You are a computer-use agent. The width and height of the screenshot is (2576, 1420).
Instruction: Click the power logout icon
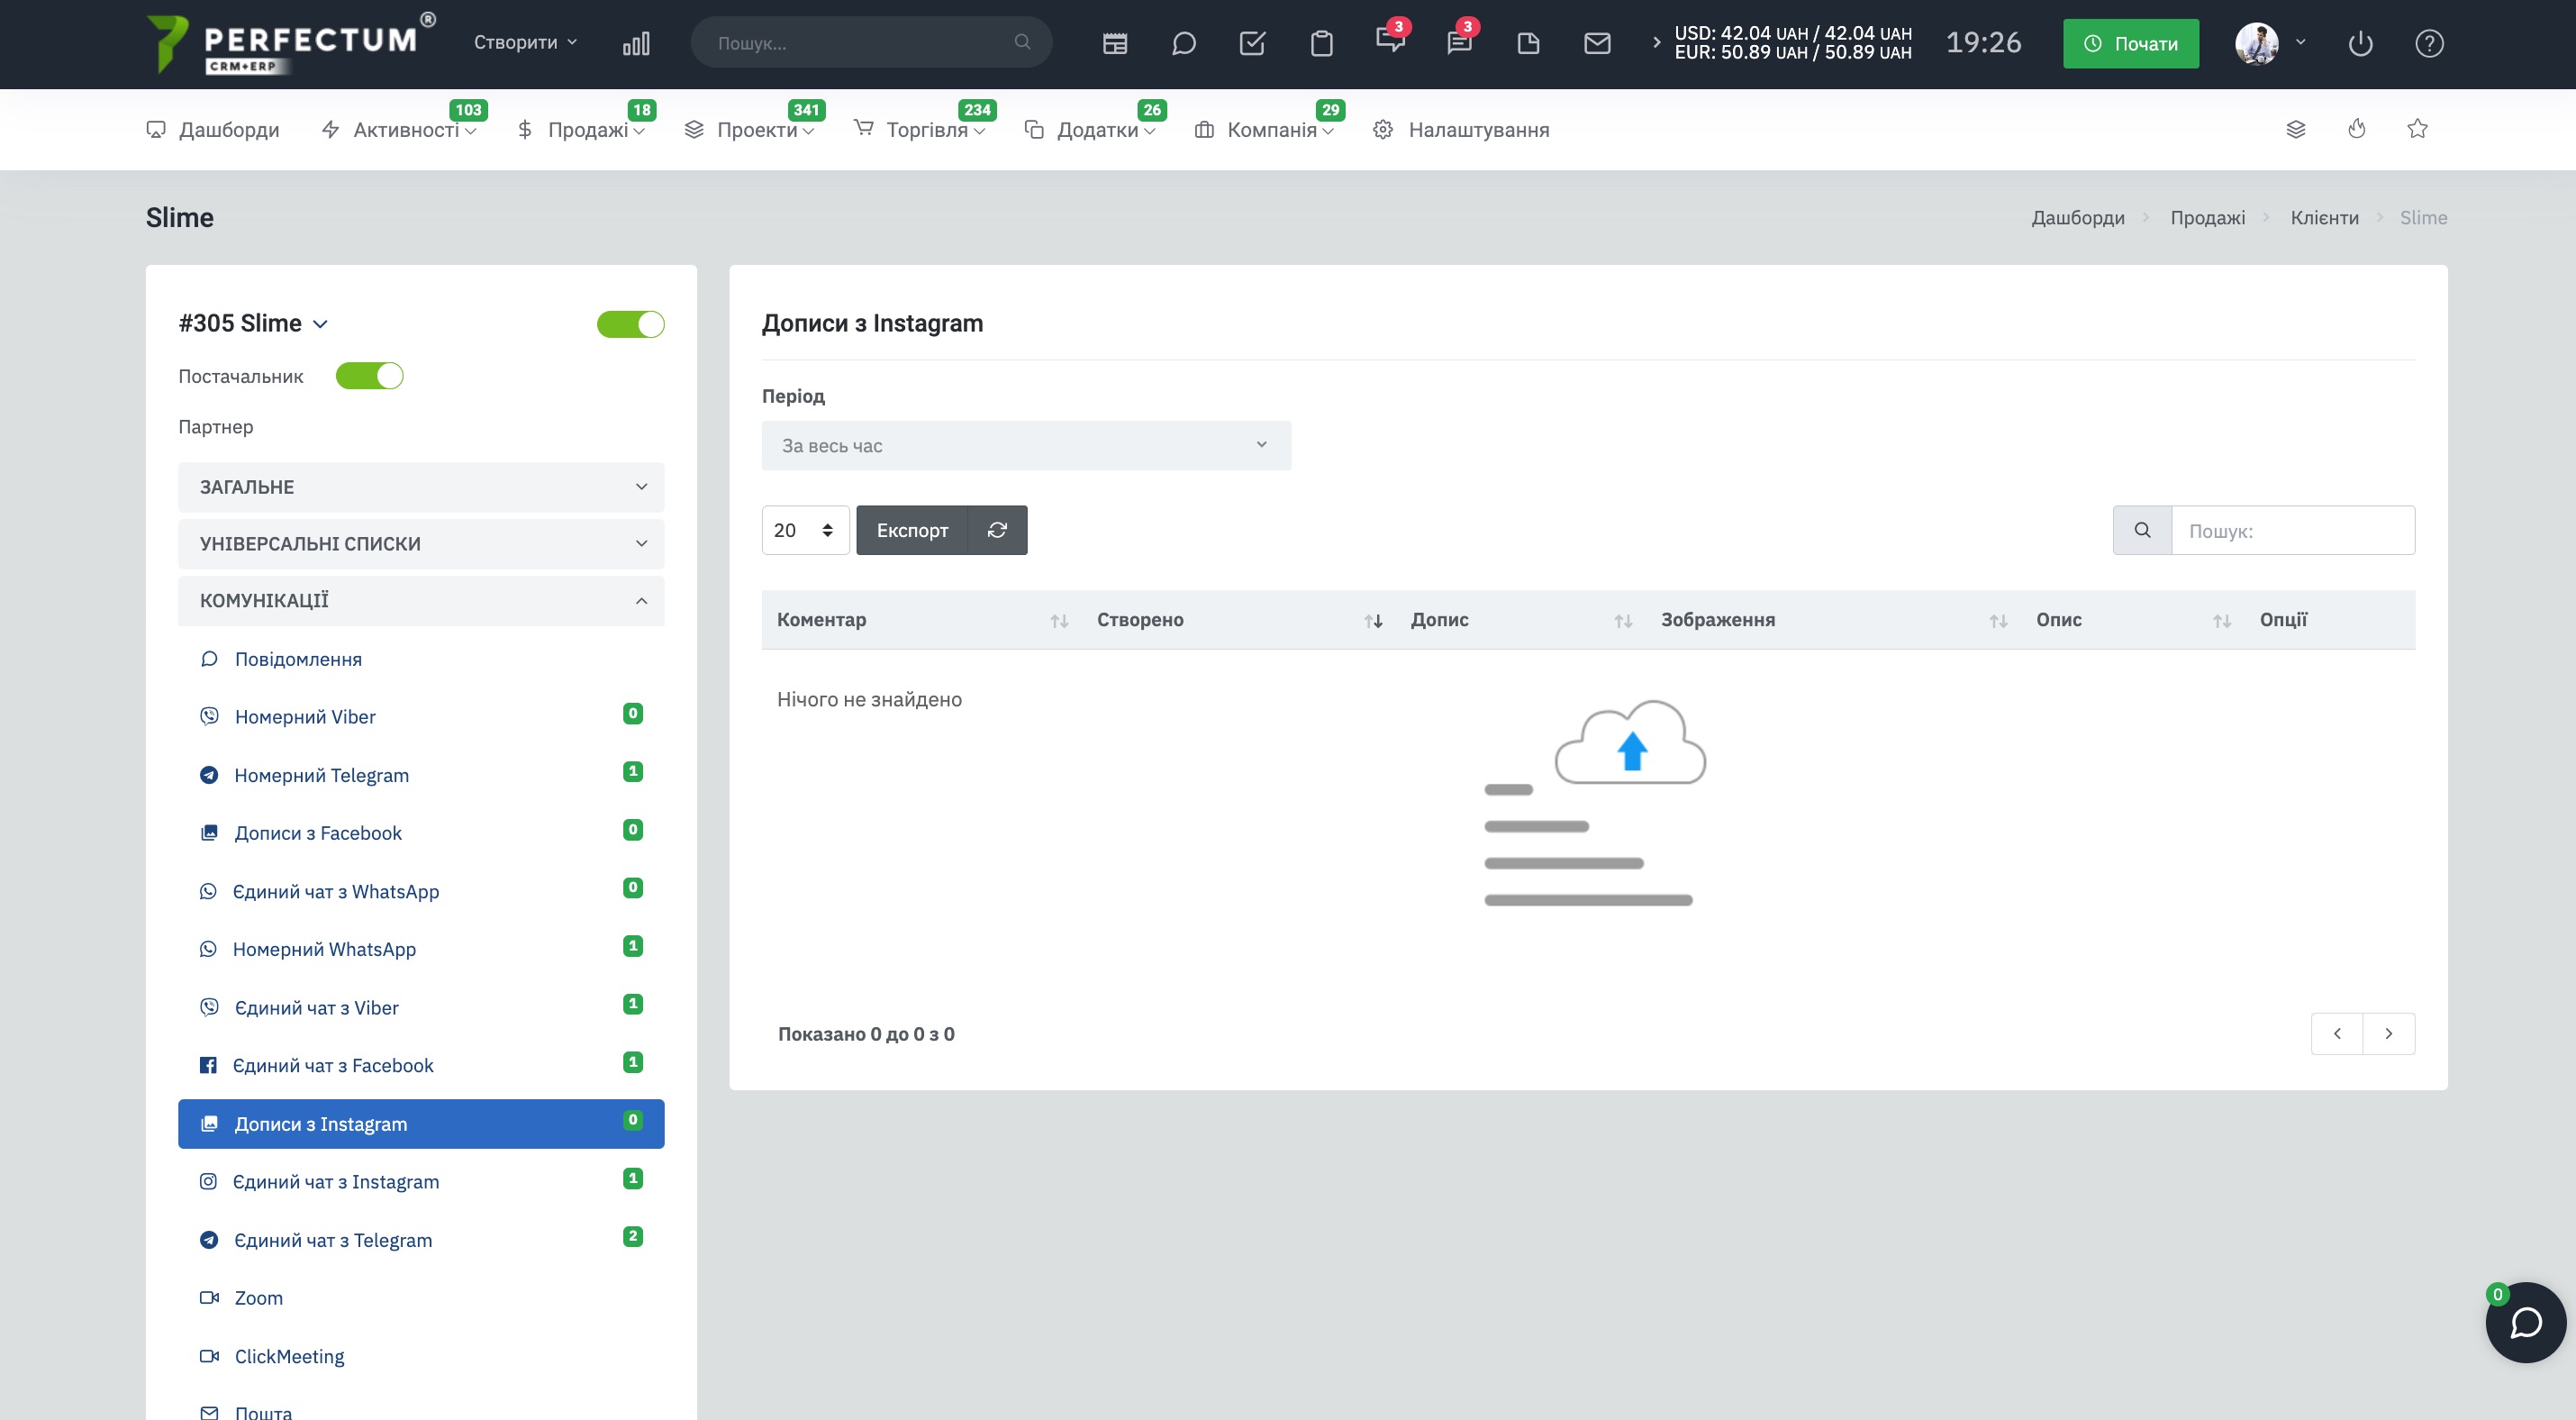pos(2360,44)
